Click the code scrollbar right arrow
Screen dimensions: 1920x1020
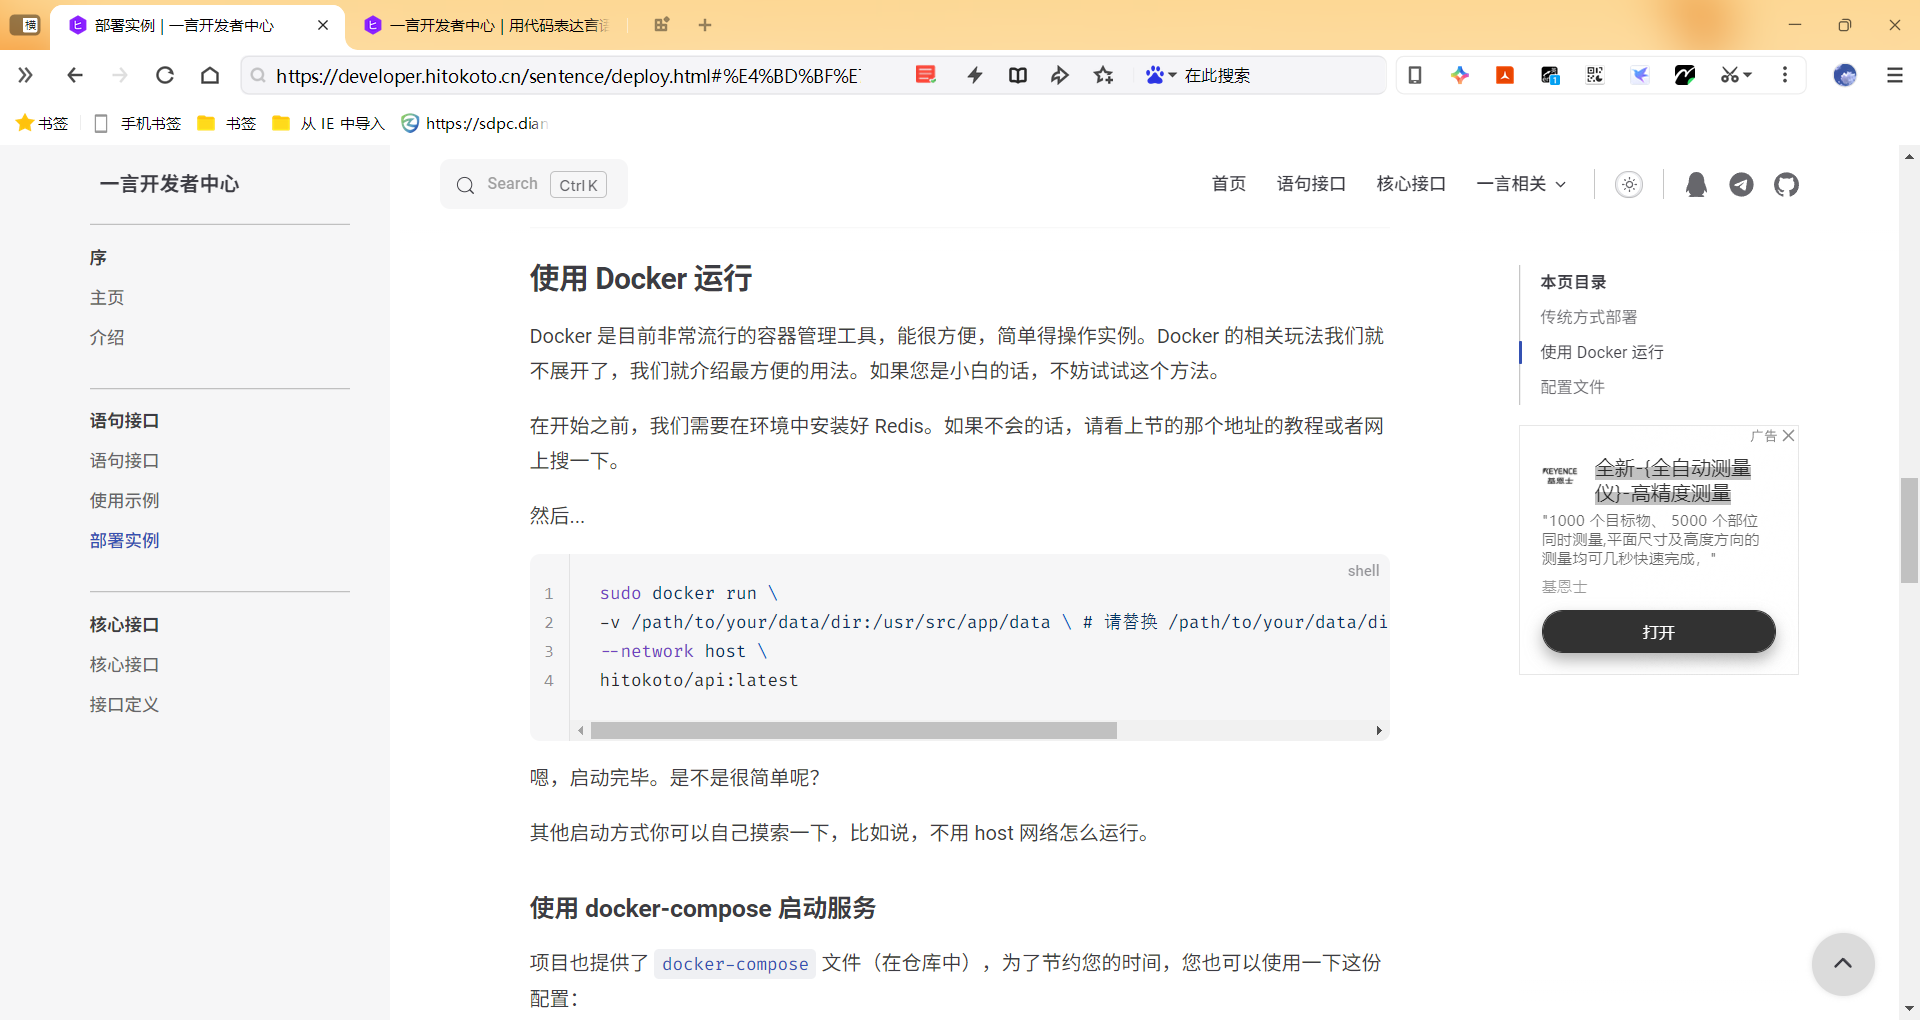[1379, 731]
